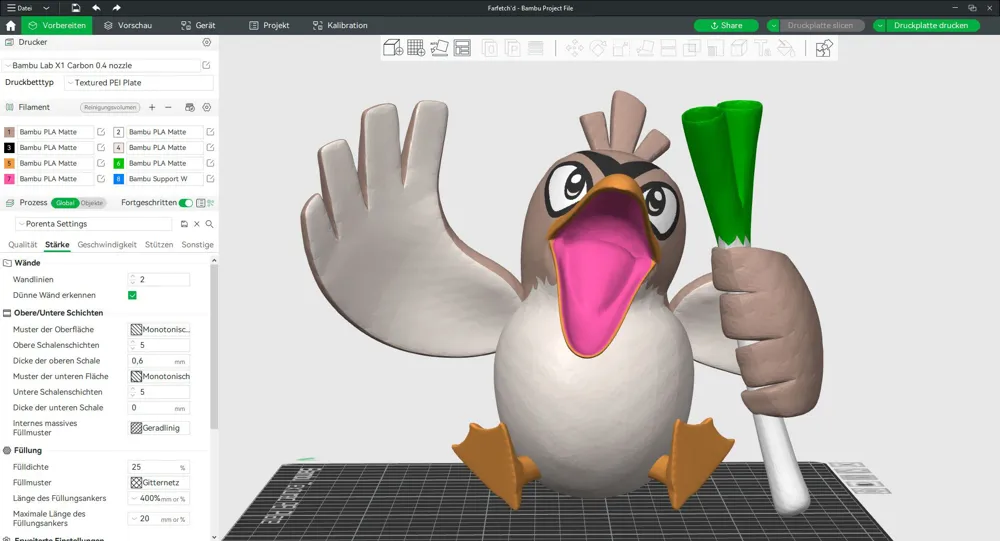This screenshot has height=541, width=1000.
Task: Click the Auto orient toolbar icon
Action: (x=439, y=48)
